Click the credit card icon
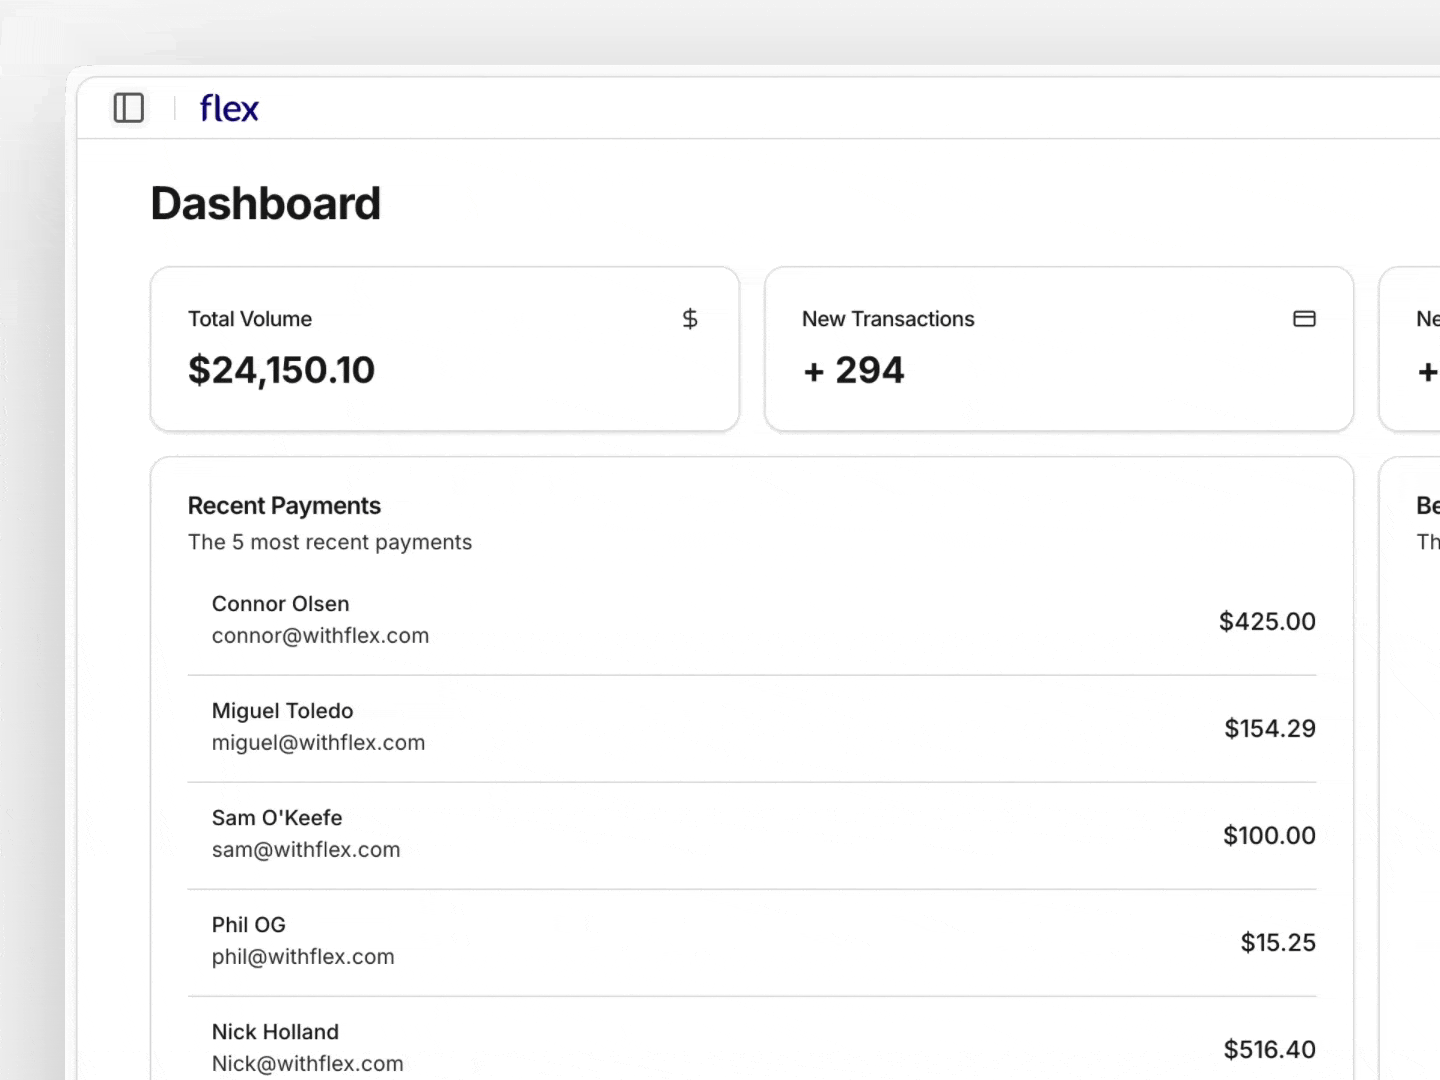Screen dimensions: 1440x1080 coord(1304,319)
